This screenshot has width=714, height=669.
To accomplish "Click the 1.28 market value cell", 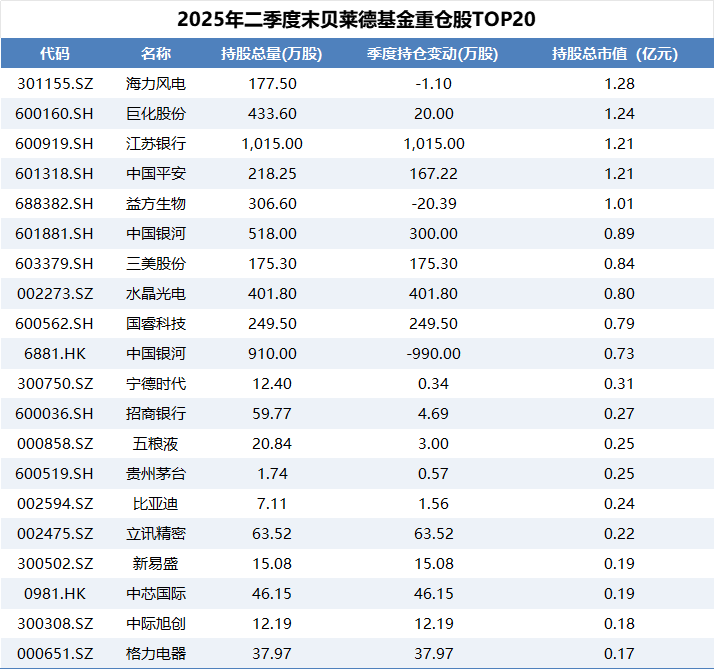I will tap(620, 84).
